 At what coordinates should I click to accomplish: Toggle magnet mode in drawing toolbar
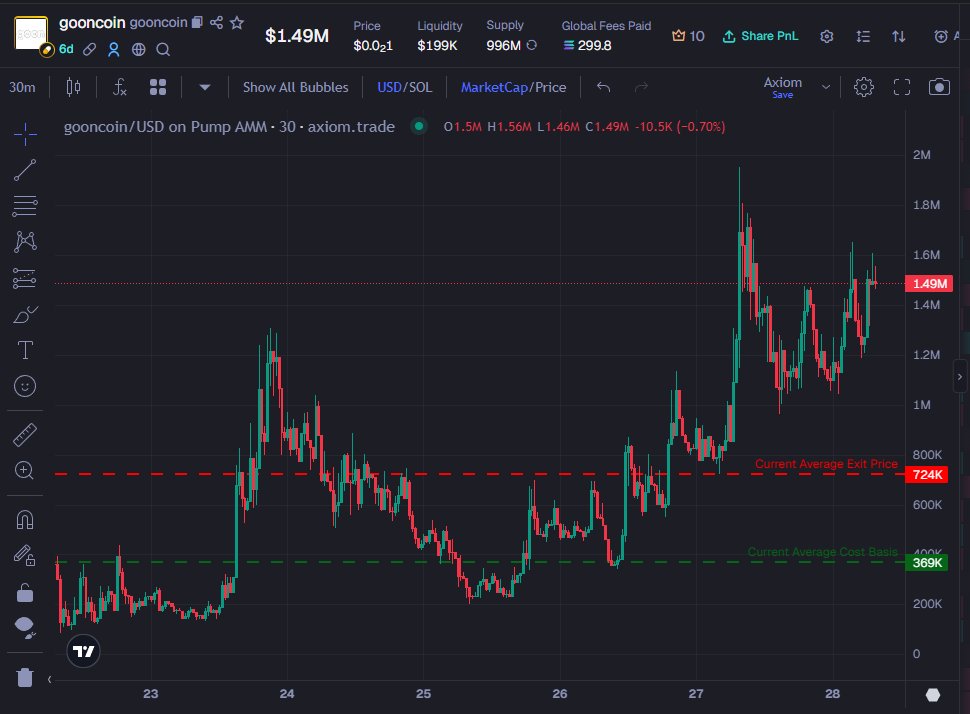(25, 520)
